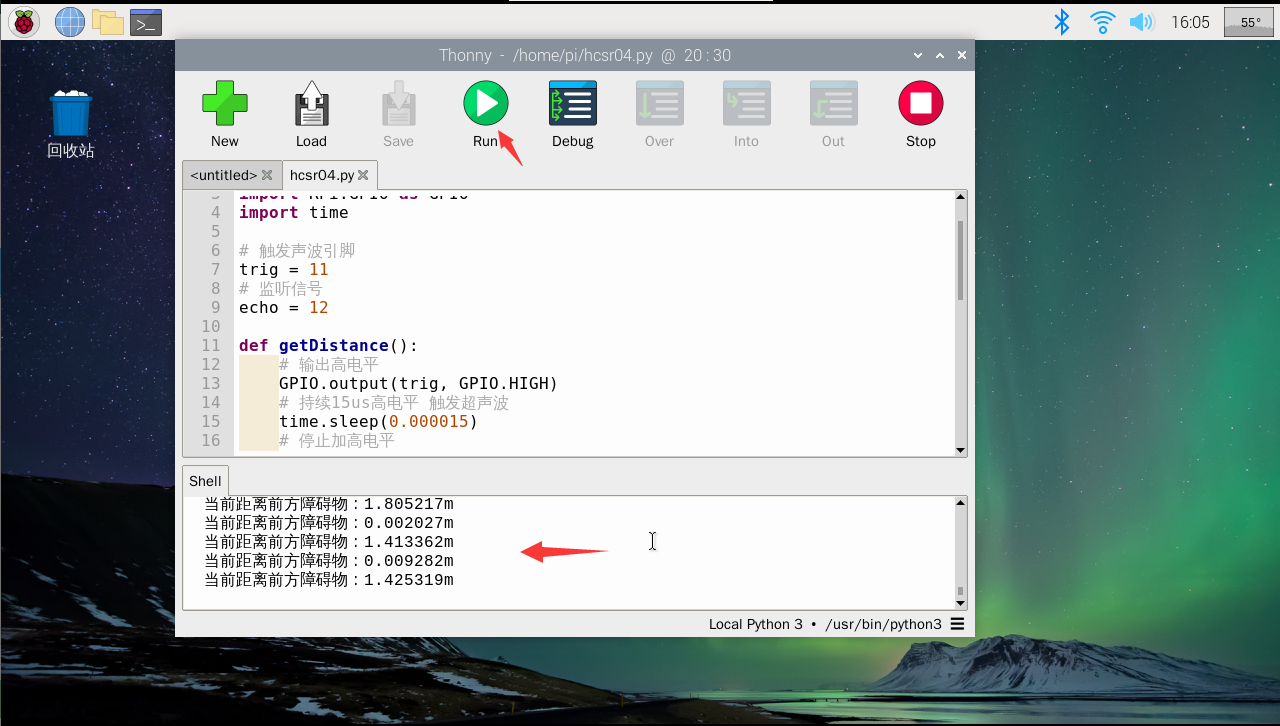Launch the terminal from taskbar
The image size is (1280, 726).
[x=146, y=22]
